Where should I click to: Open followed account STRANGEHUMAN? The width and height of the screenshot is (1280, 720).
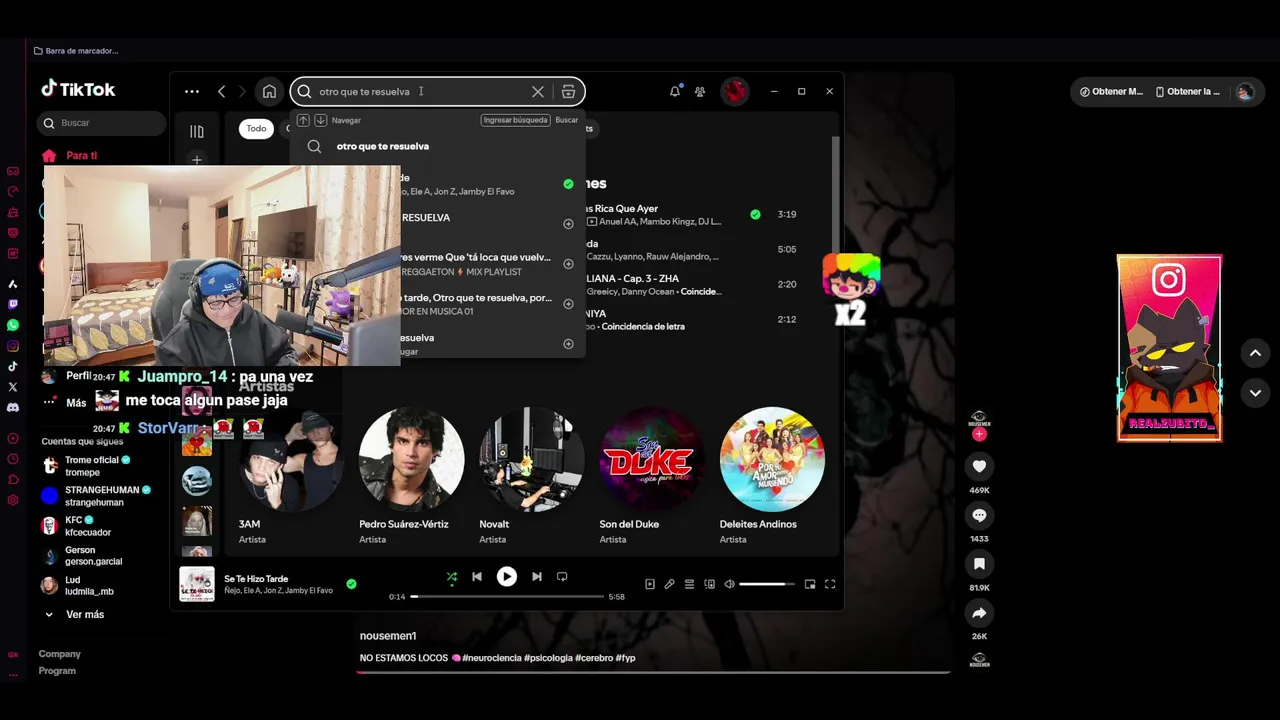(95, 495)
